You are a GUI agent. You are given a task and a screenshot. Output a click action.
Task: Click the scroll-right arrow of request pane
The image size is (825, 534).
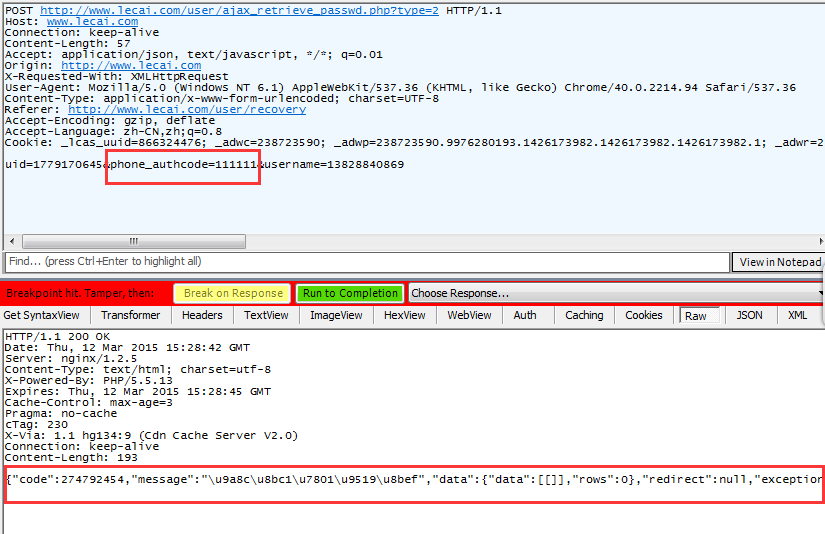(x=821, y=241)
